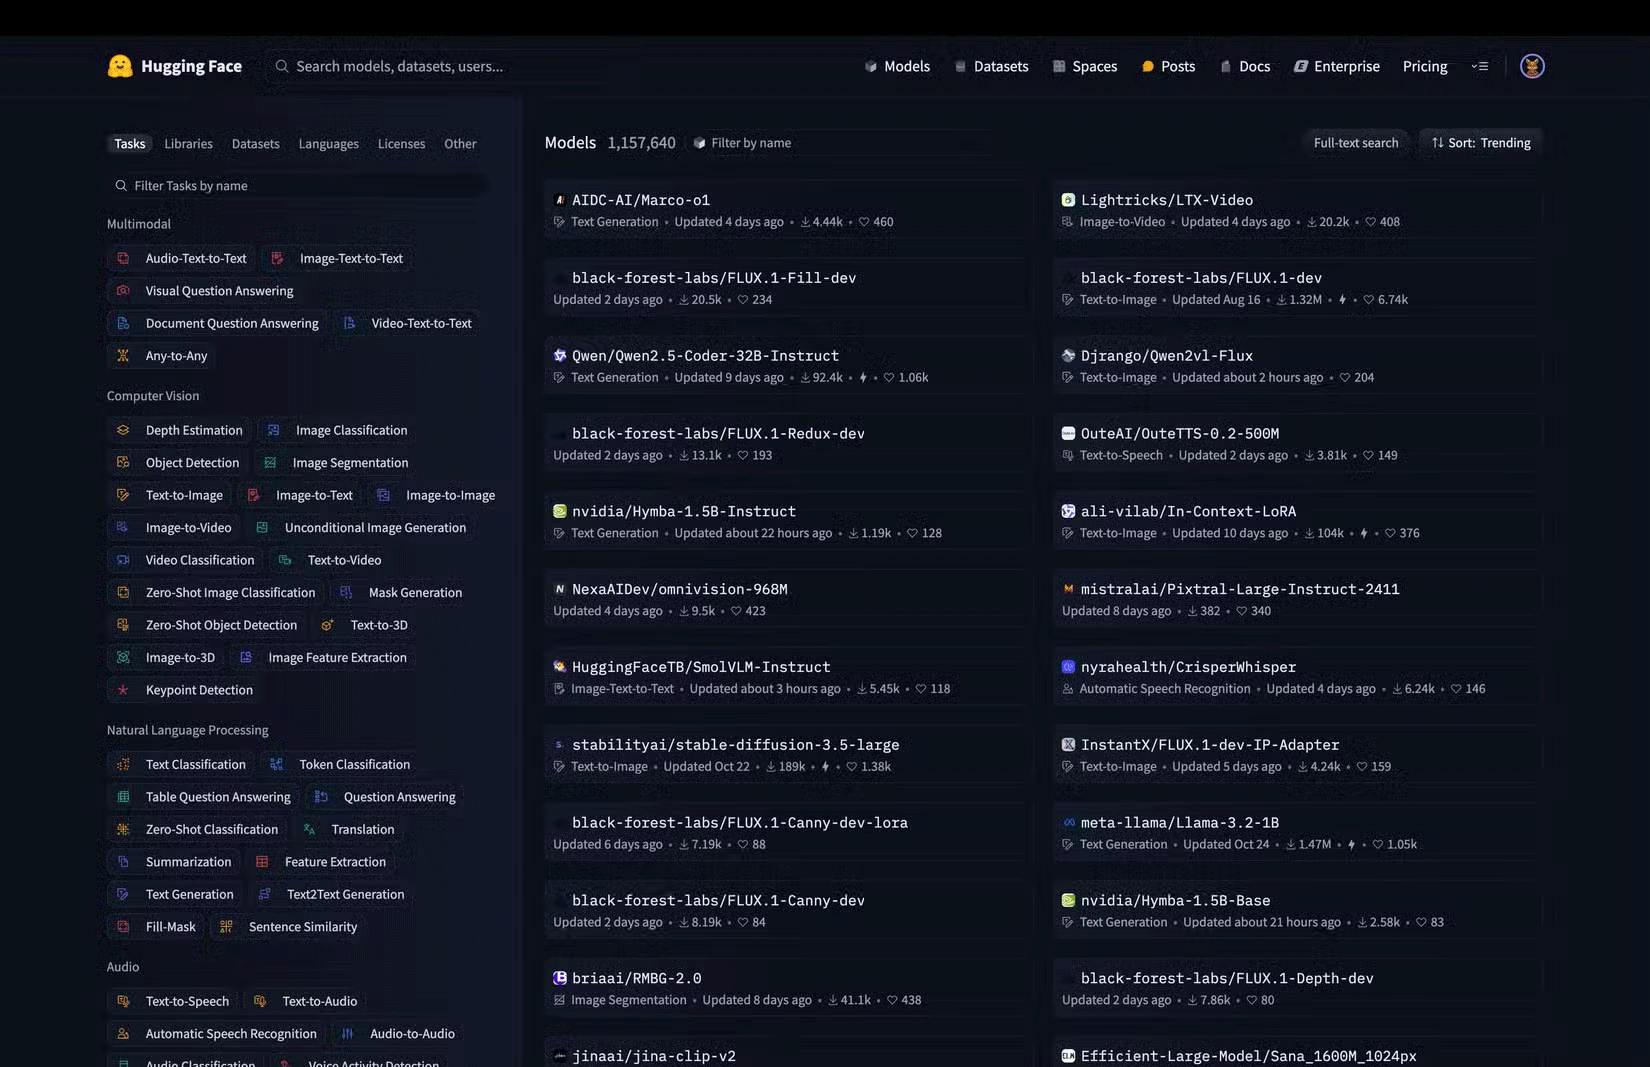
Task: Open the user profile avatar
Action: [1531, 66]
